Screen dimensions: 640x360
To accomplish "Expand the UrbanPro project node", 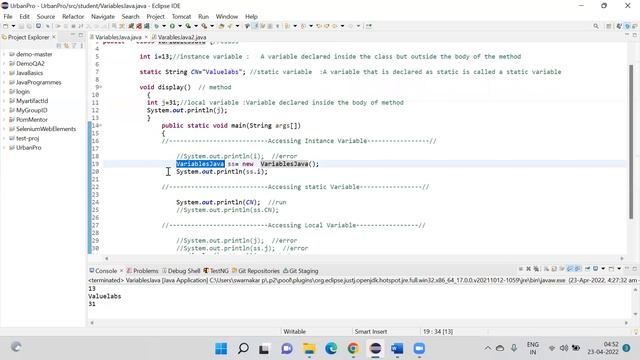I will click(x=4, y=148).
